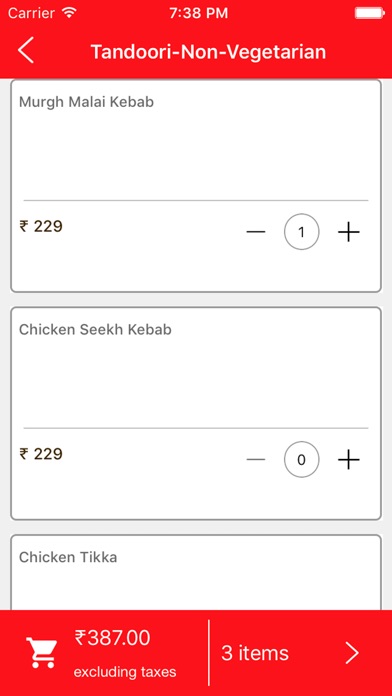
Task: Add one Chicken Seekh Kebab with plus
Action: [x=348, y=460]
